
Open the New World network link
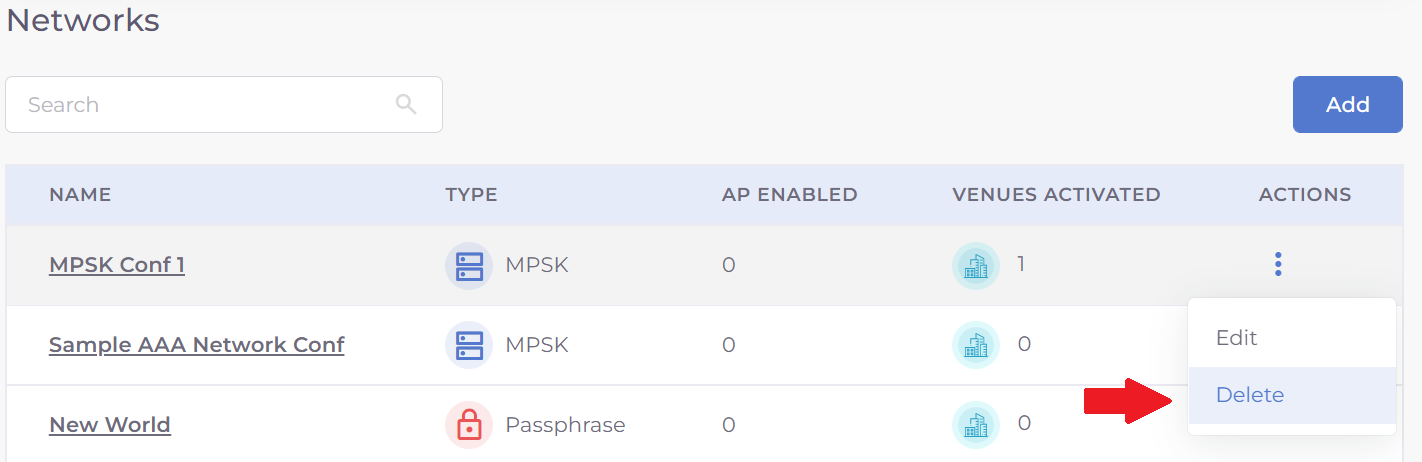[110, 425]
